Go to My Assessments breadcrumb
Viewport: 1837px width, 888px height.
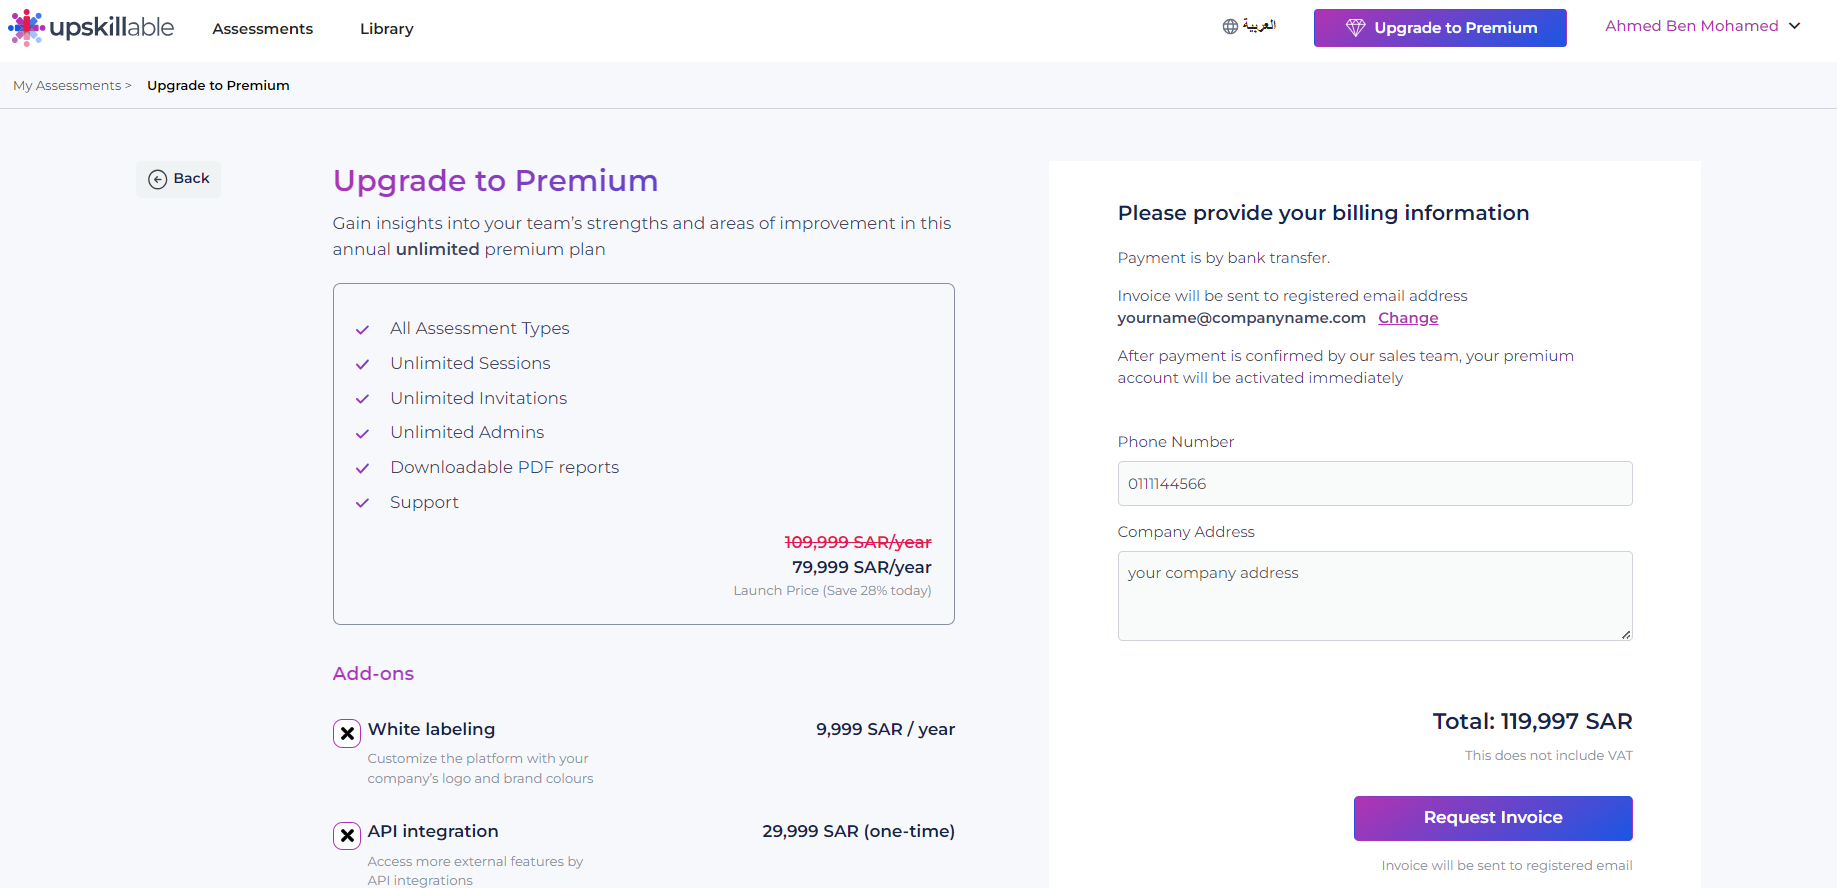[67, 86]
